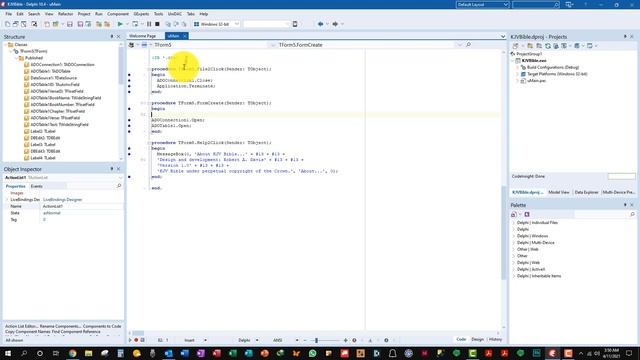Expand the Build Configurations (Debug) node
This screenshot has height=360, width=640.
[518, 67]
